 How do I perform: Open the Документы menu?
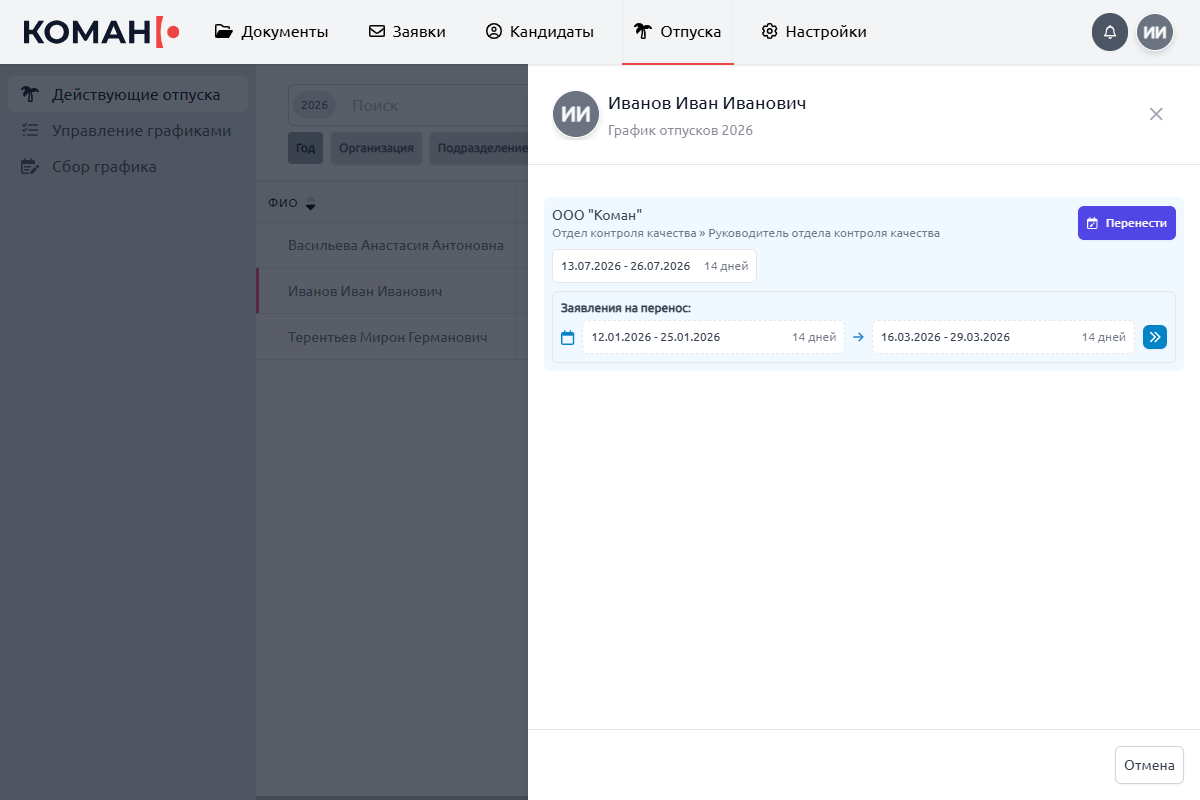pos(271,32)
